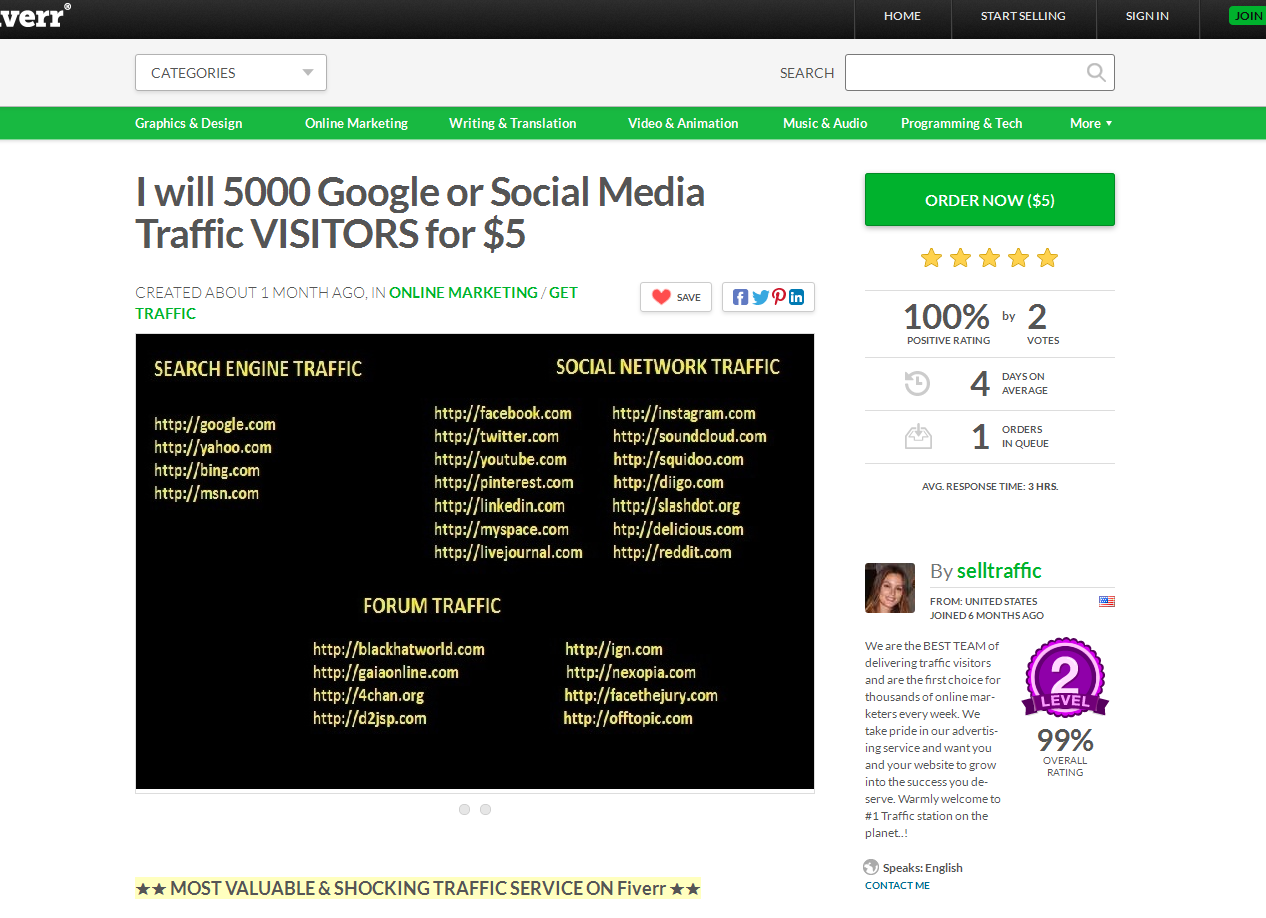1266x918 pixels.
Task: Open Graphics & Design category
Action: 189,123
